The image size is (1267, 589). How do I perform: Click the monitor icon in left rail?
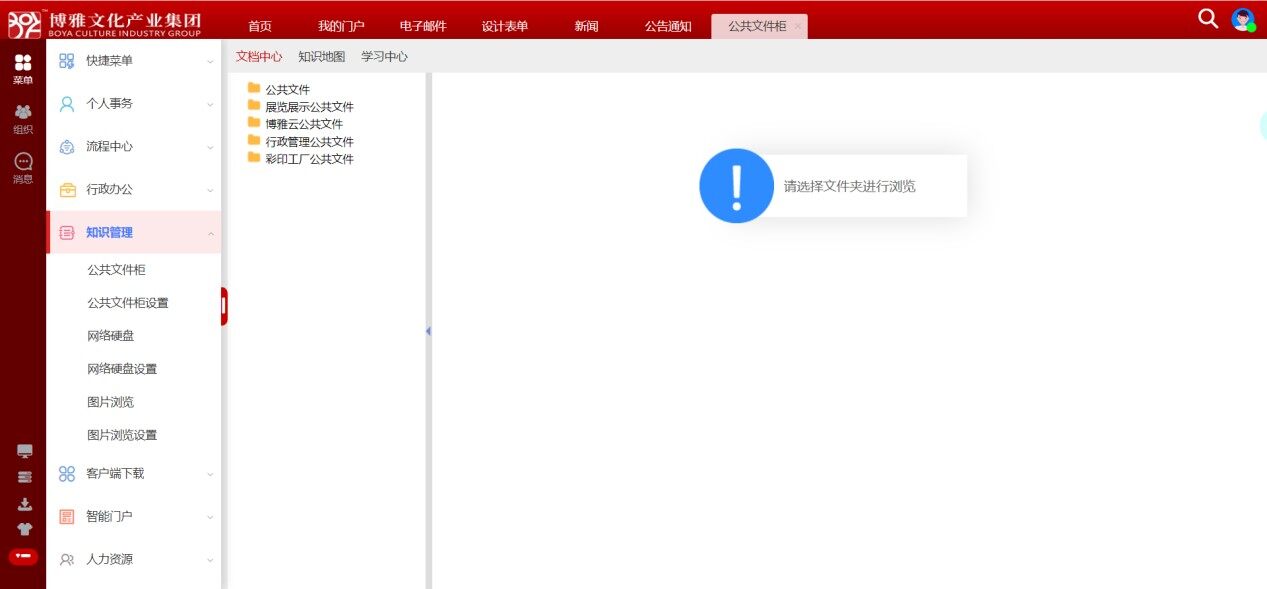pos(25,451)
